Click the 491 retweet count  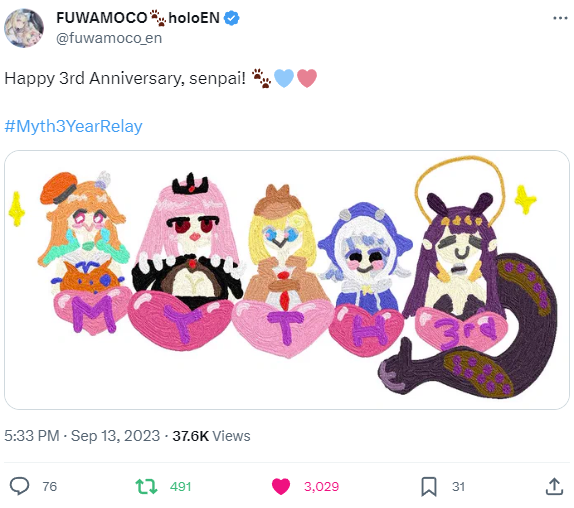[x=180, y=487]
